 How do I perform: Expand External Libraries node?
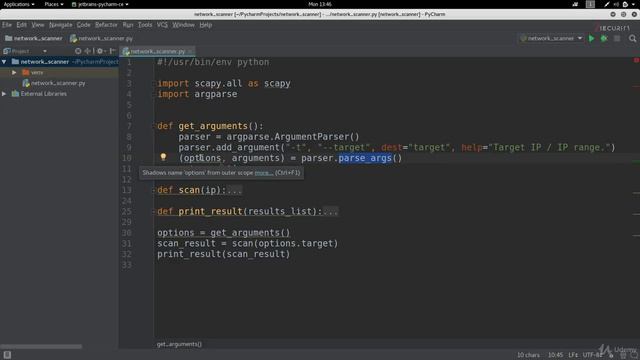point(4,93)
